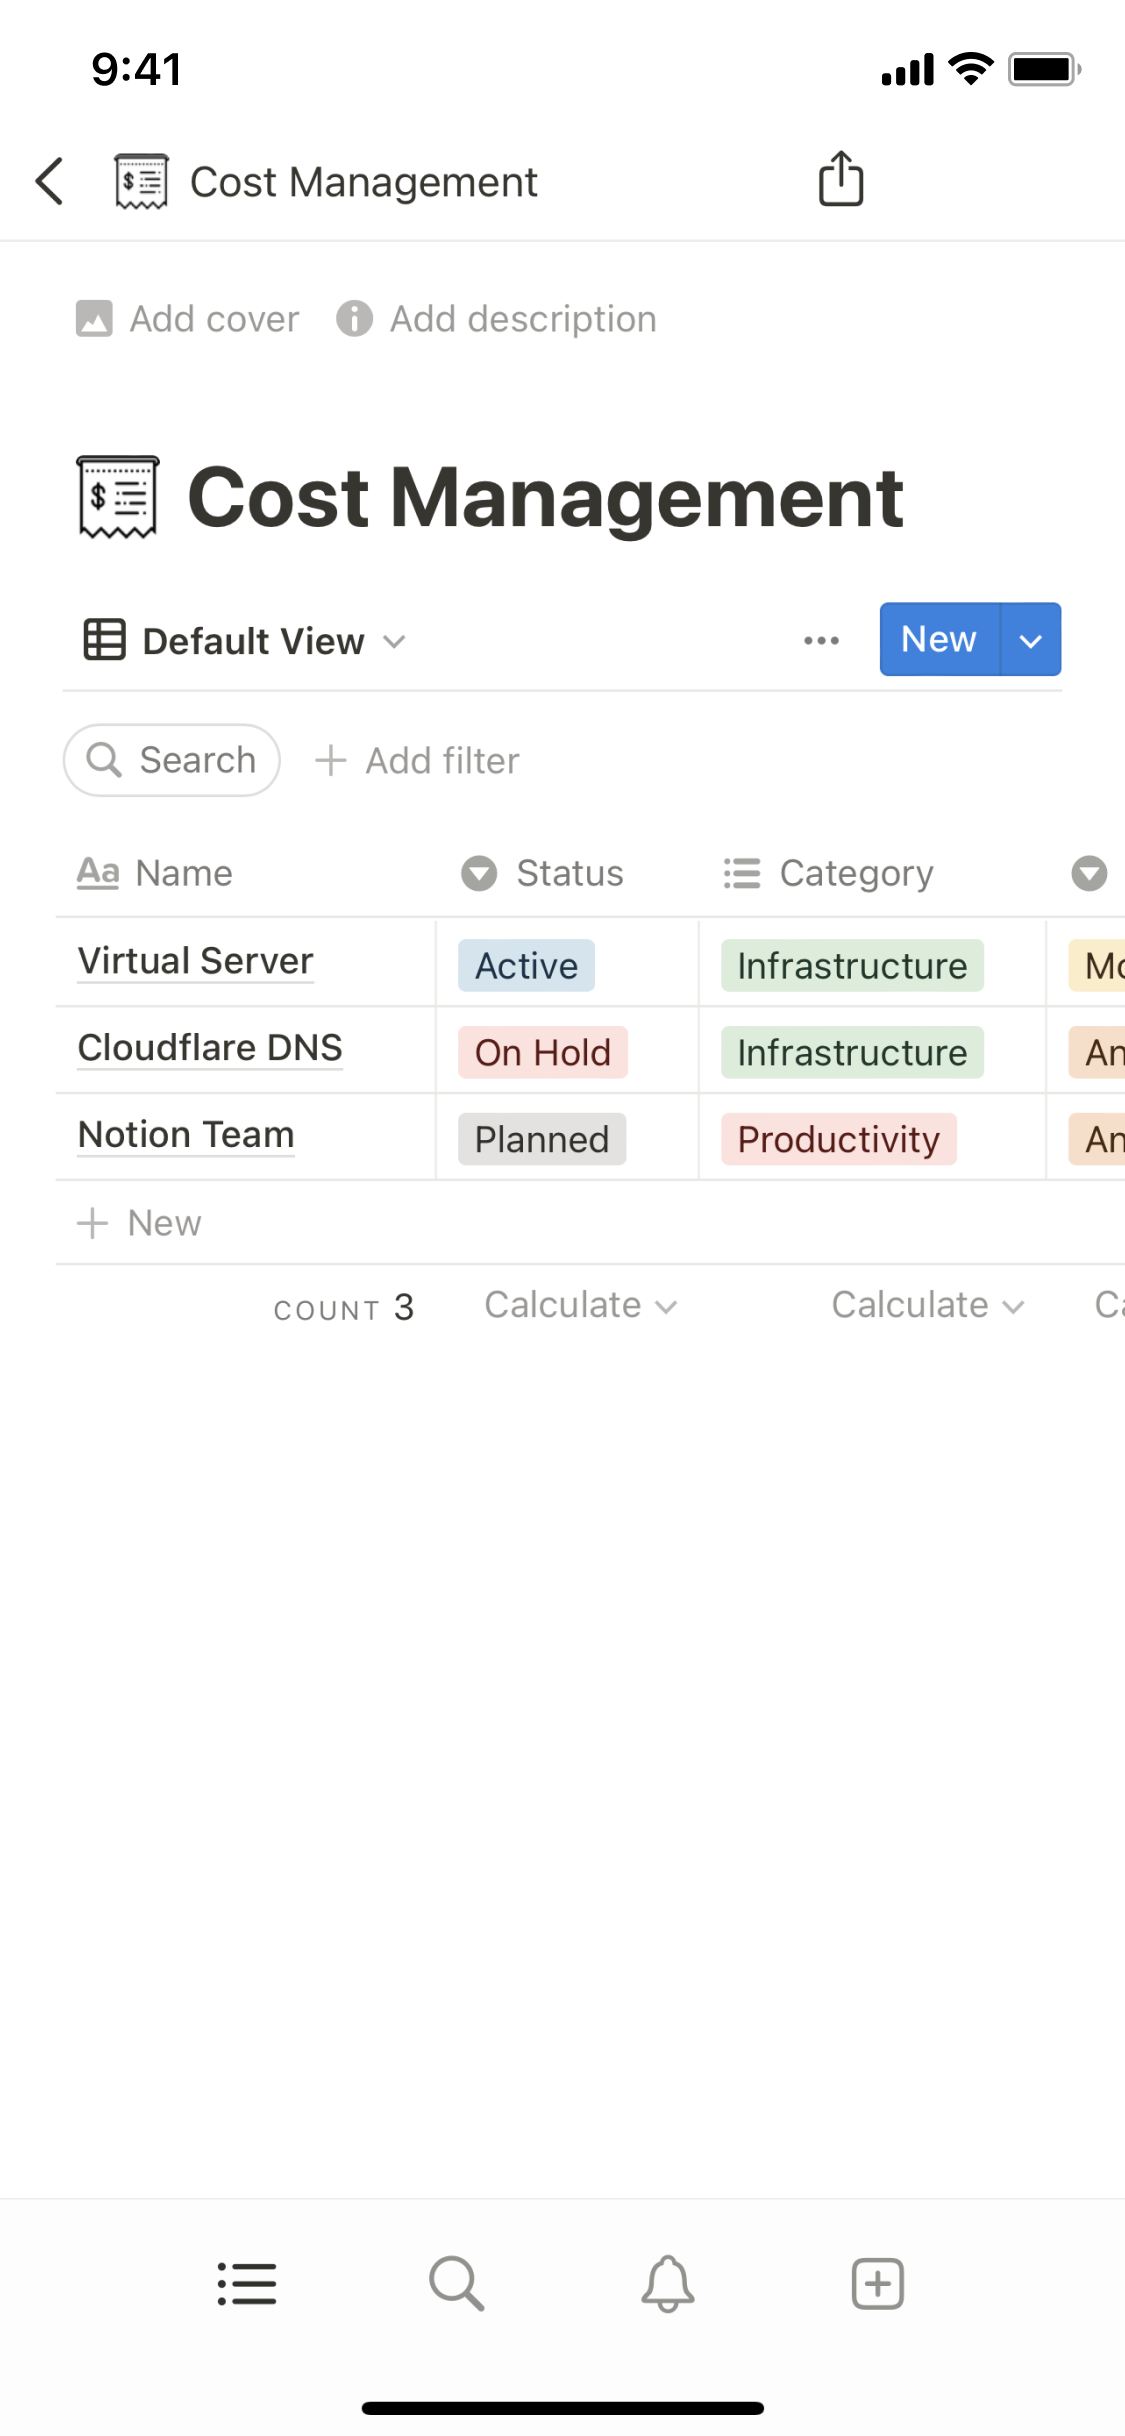Open Calculate dropdown under Status column
Image resolution: width=1125 pixels, height=2436 pixels.
click(580, 1306)
